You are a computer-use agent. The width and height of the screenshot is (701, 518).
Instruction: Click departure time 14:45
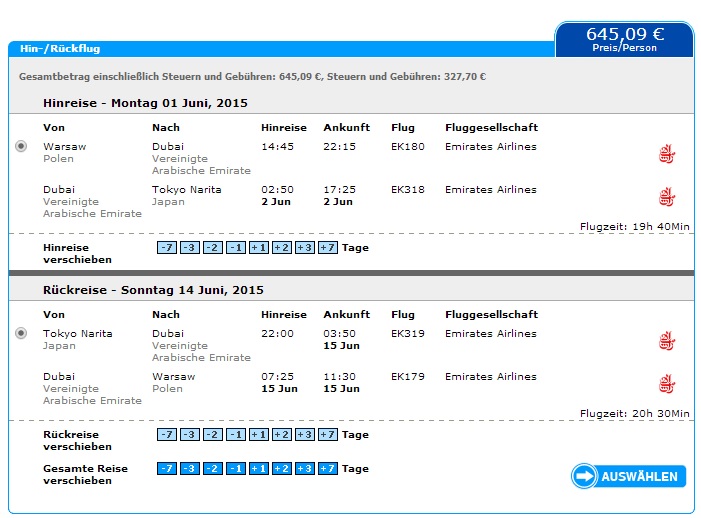click(277, 147)
